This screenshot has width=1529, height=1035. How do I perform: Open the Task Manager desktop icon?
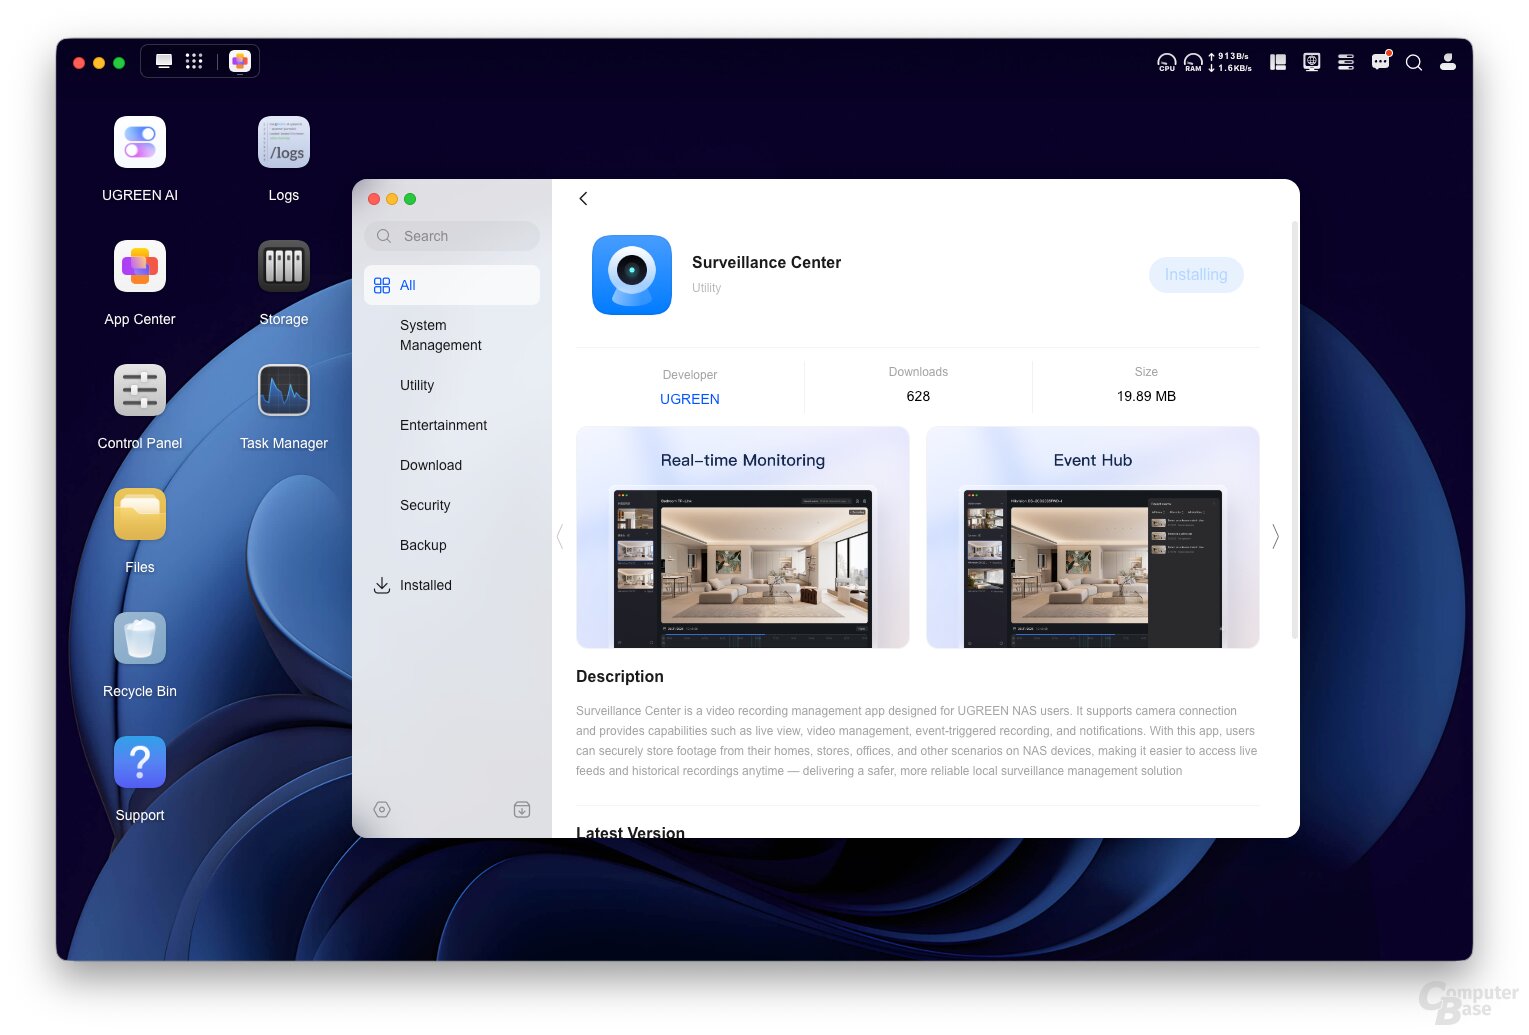(x=284, y=391)
